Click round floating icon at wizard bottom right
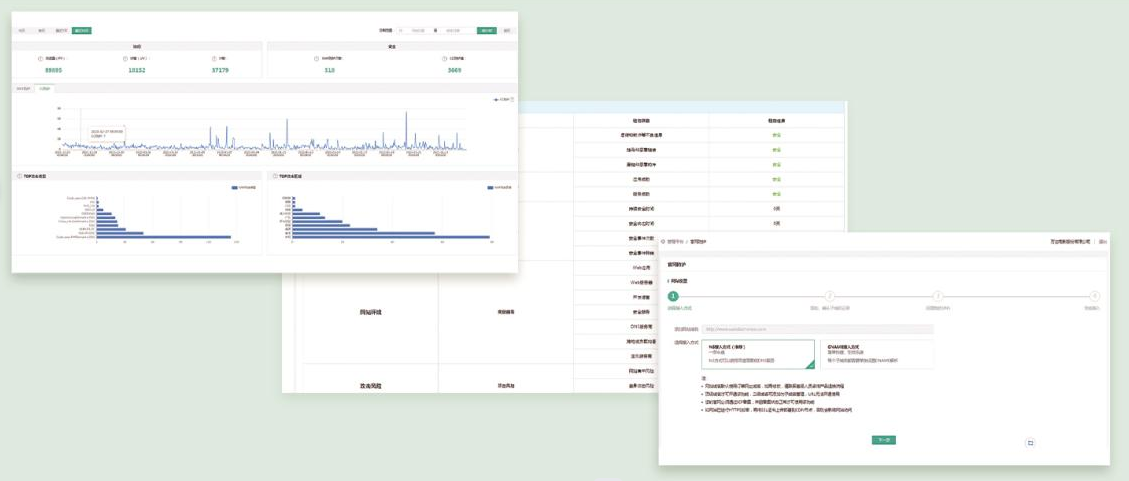 [x=1030, y=442]
